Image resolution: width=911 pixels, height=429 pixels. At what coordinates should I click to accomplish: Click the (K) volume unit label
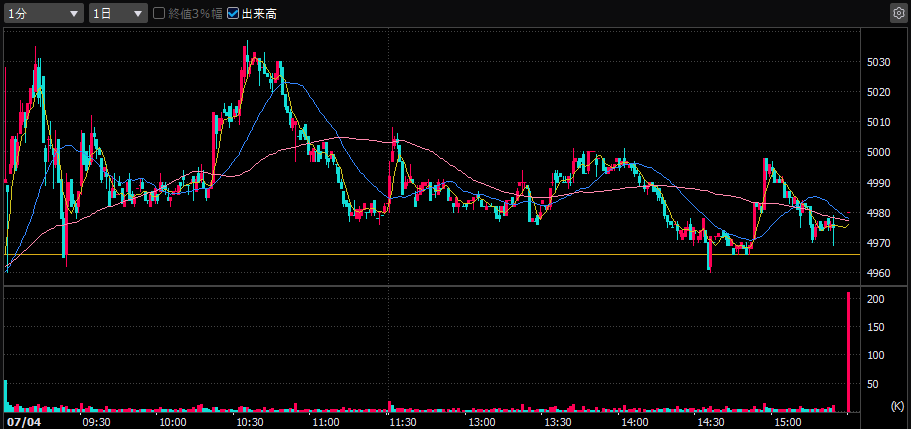click(x=897, y=406)
